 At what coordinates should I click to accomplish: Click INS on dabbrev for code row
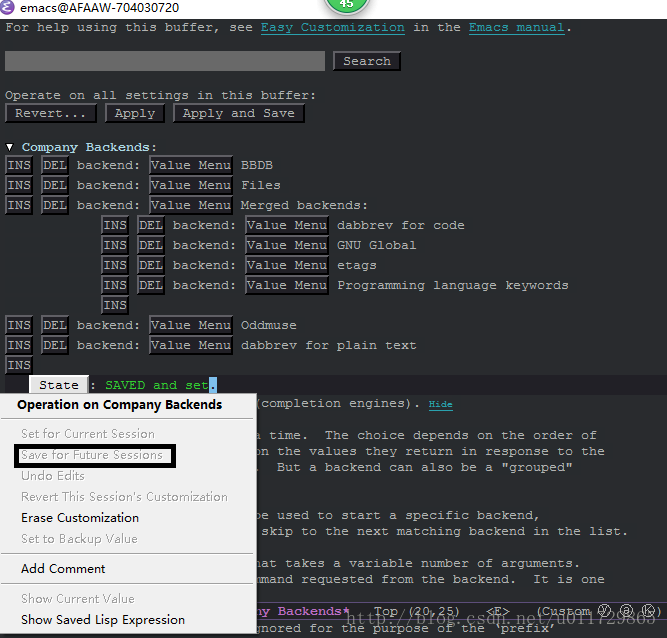(x=115, y=225)
